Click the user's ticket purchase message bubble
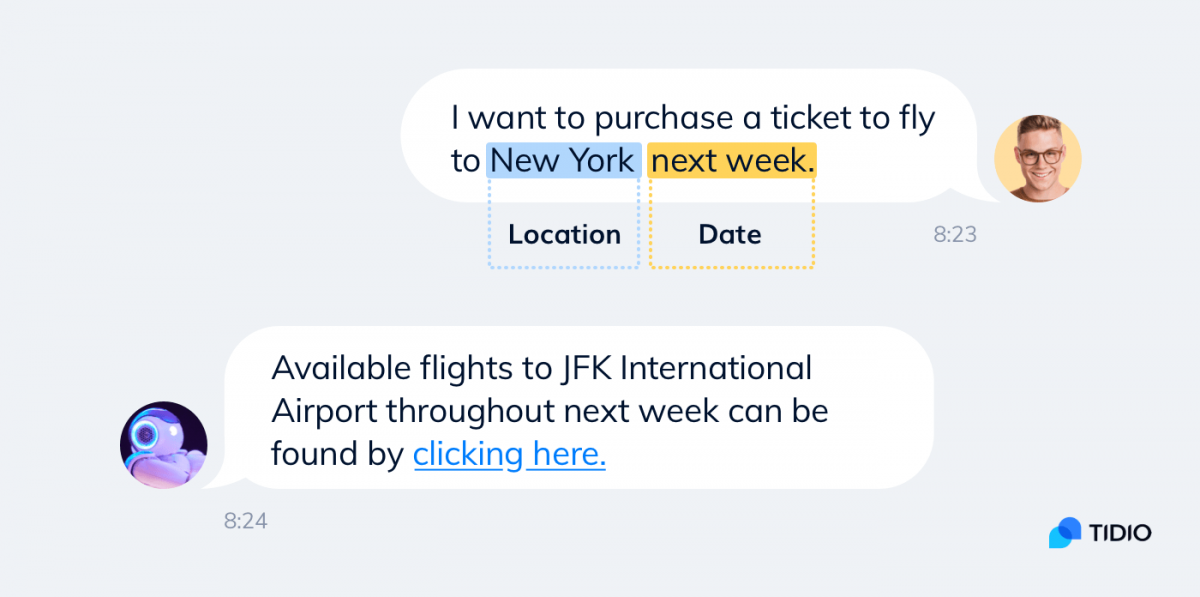1200x597 pixels. 690,136
